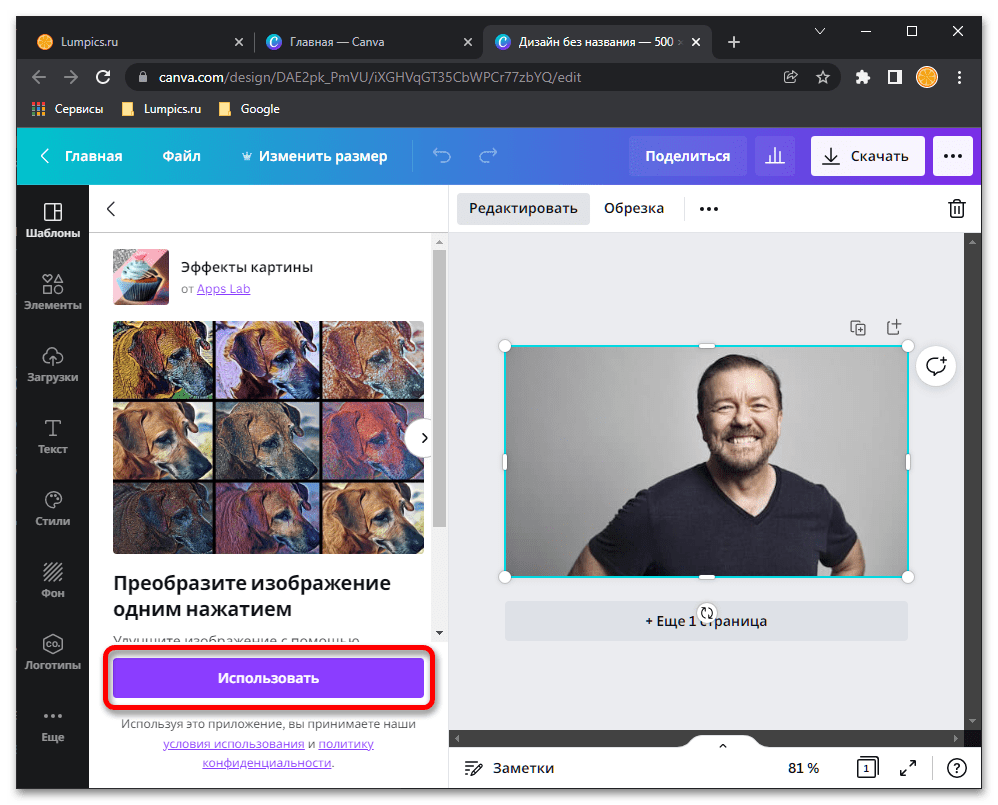The image size is (998, 805).
Task: Open the three-dot menu next to Обрезка
Action: coord(709,209)
